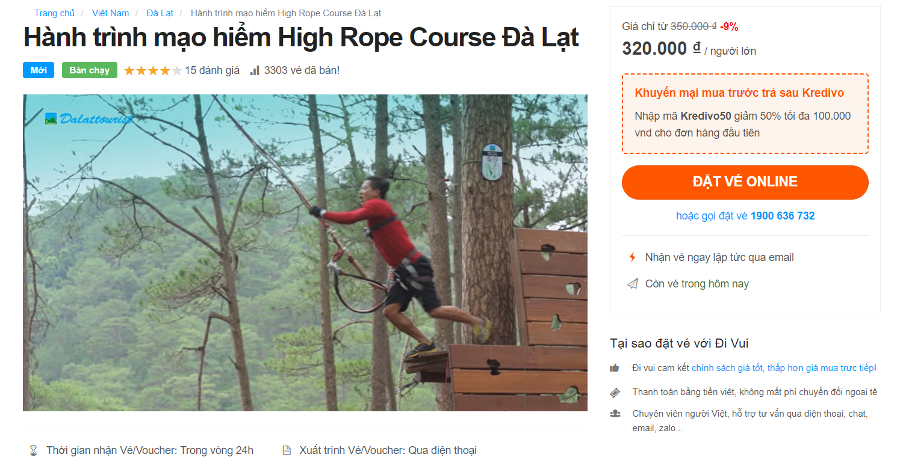Click the Vietnamese support specialist icon
This screenshot has height=466, width=904.
point(615,413)
